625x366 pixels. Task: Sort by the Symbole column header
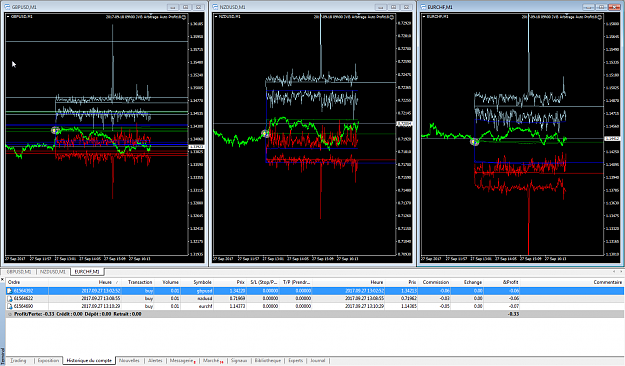[197, 282]
